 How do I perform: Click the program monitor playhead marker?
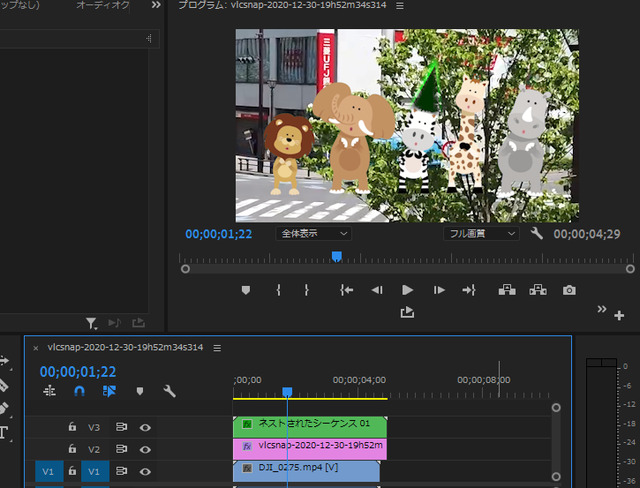point(336,256)
